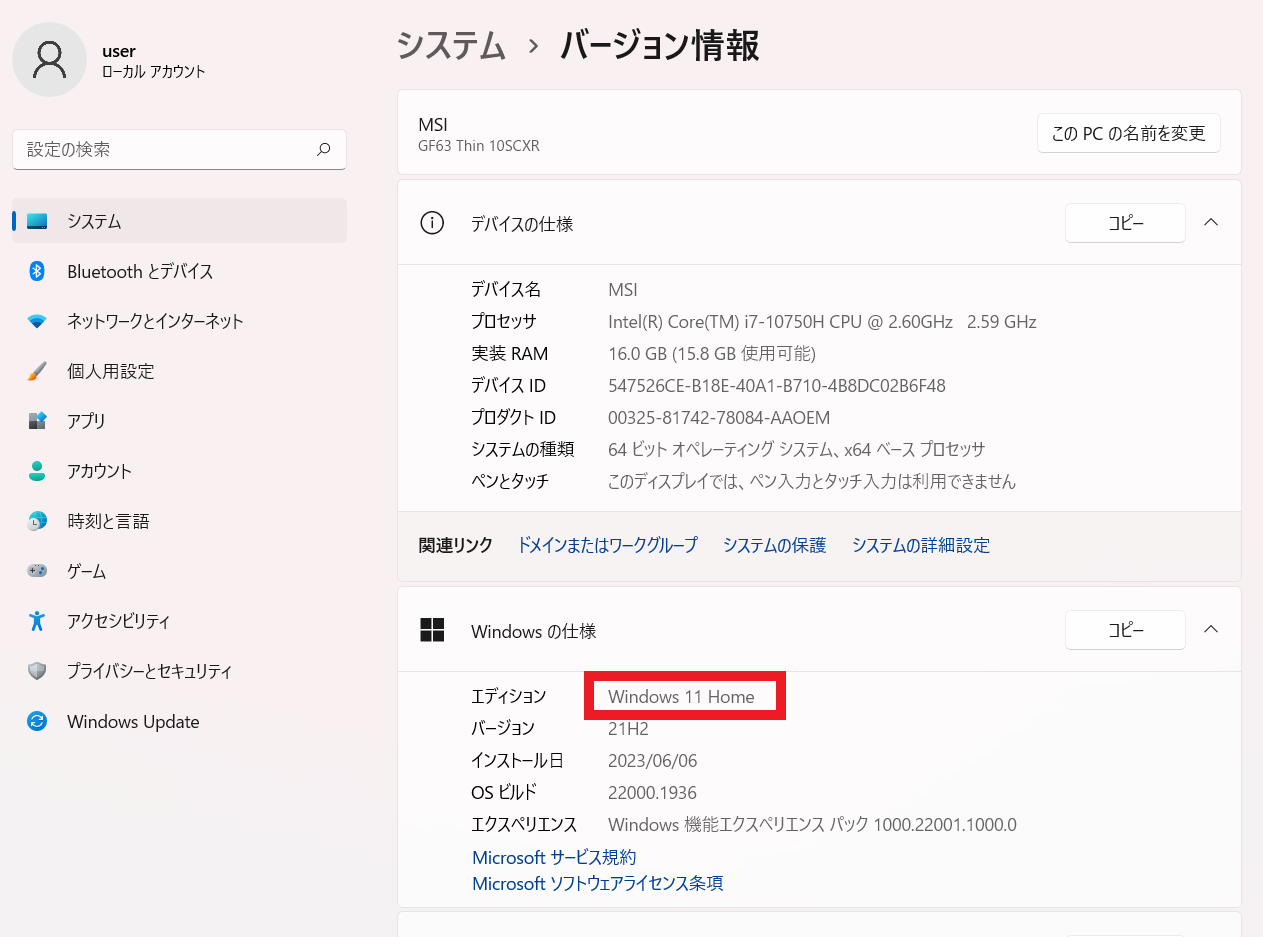Collapse the Windows の仕様 section chevron

click(x=1210, y=630)
